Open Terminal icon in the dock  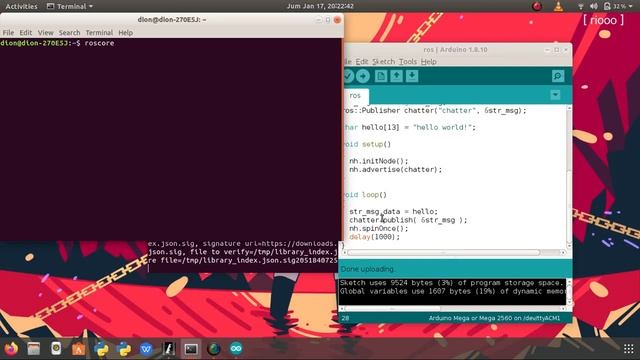(191, 349)
